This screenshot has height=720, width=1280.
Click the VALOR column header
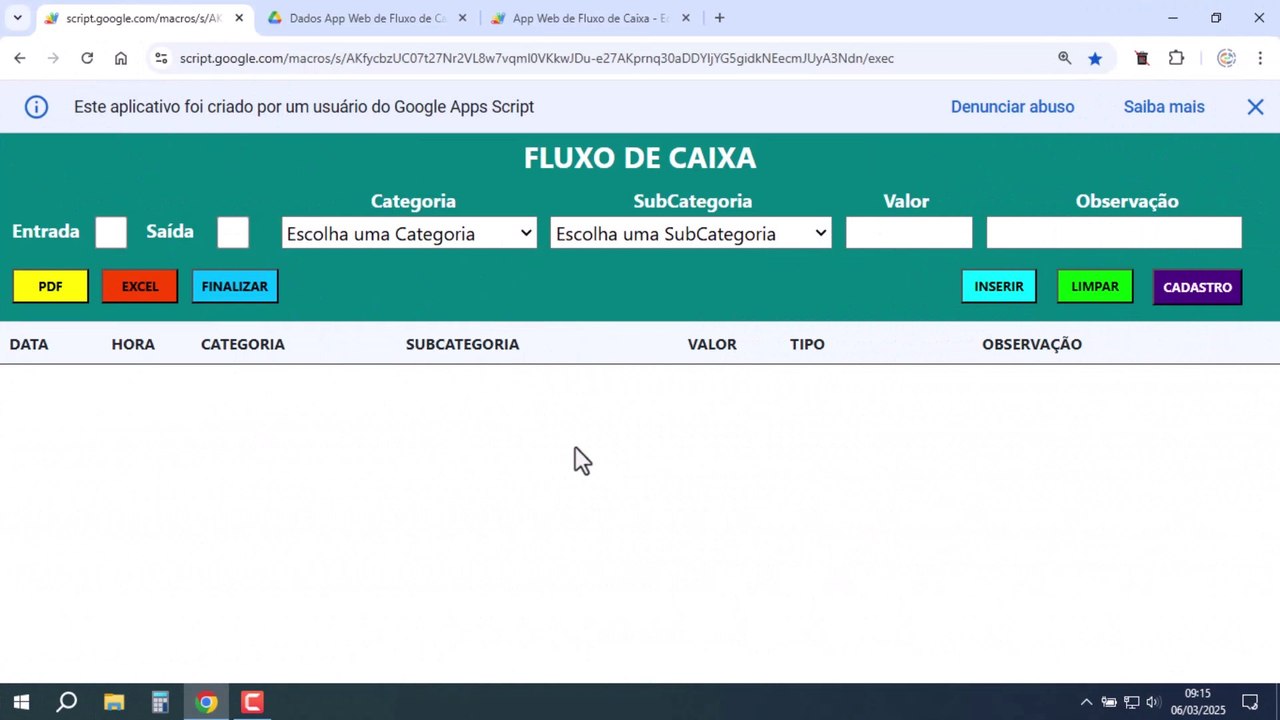[712, 344]
